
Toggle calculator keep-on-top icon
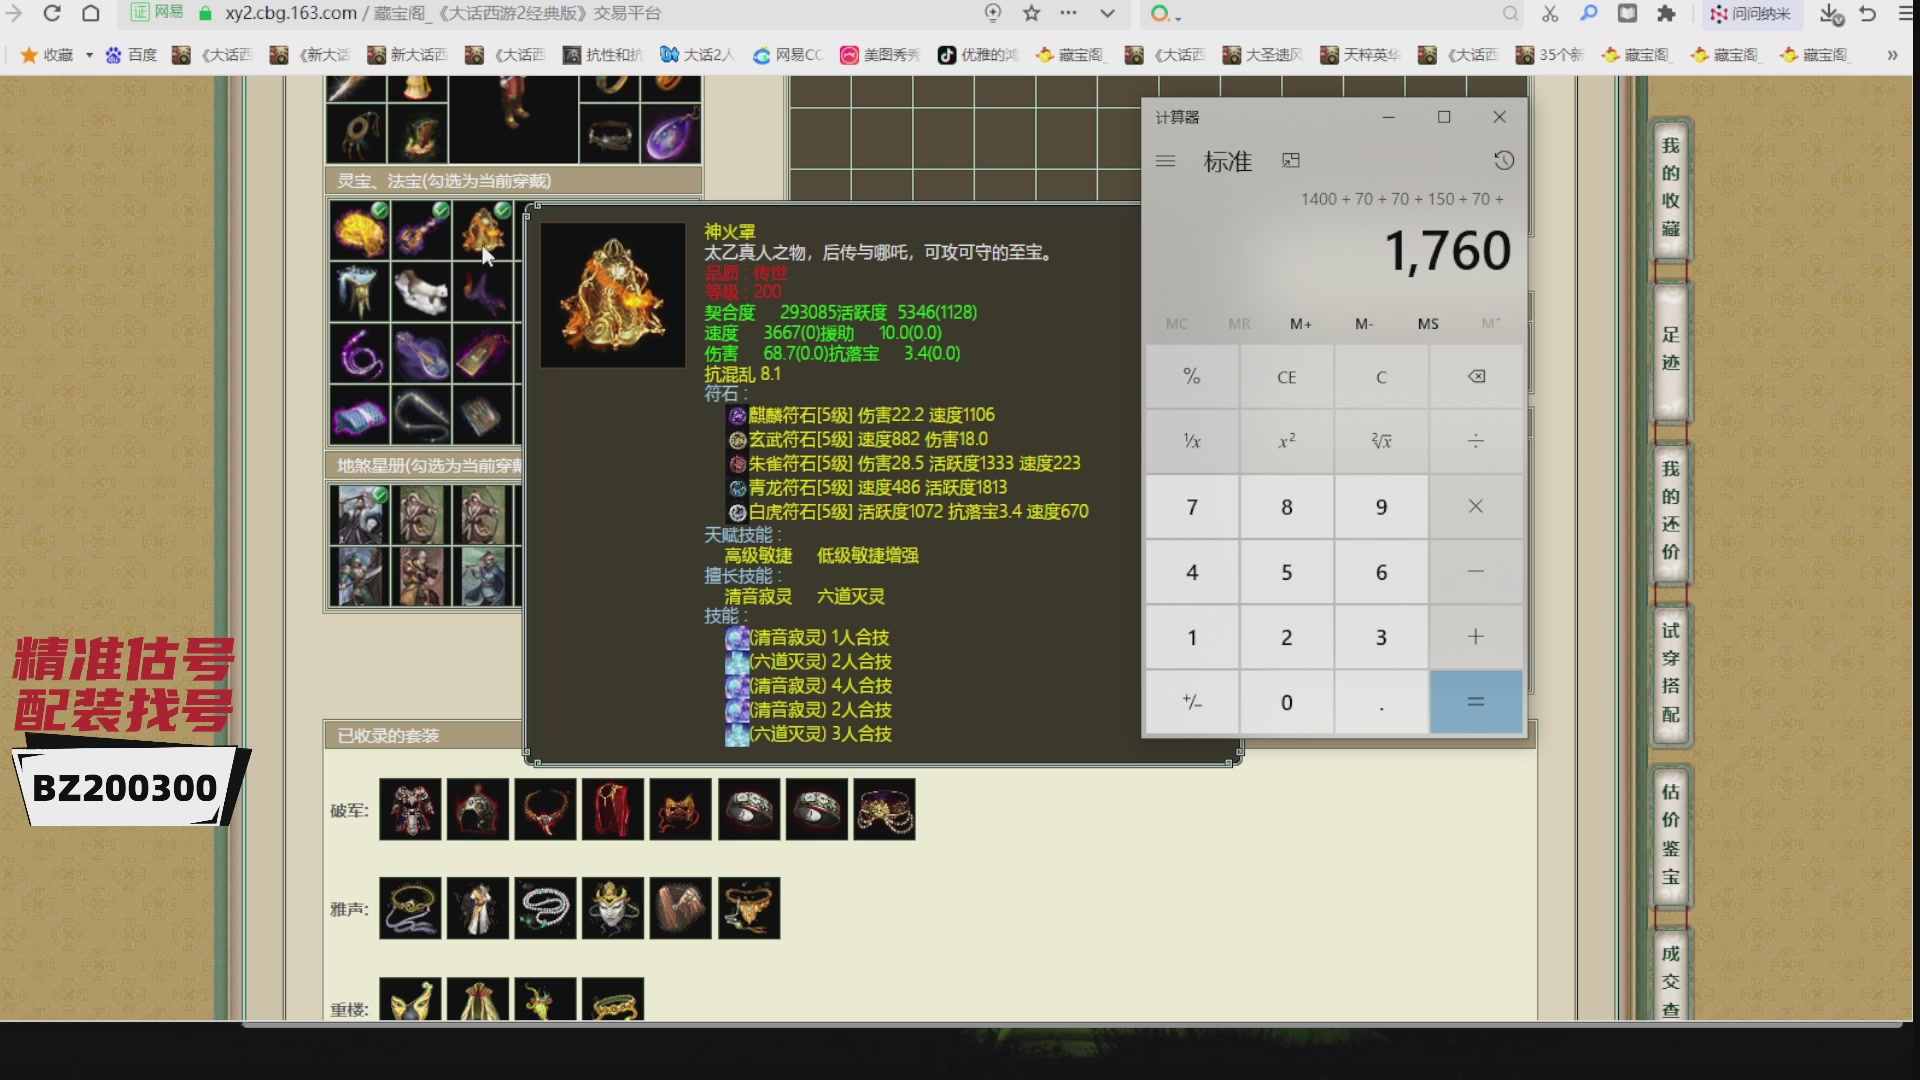point(1291,161)
